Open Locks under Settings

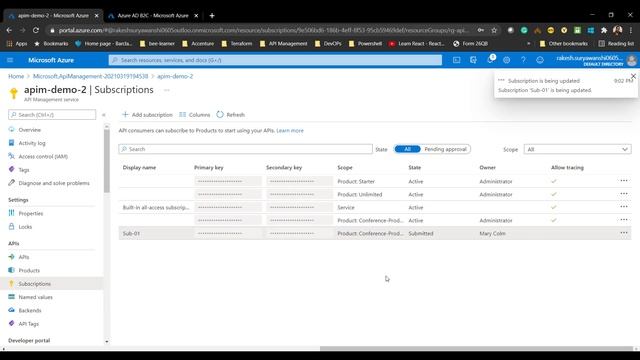pos(25,227)
